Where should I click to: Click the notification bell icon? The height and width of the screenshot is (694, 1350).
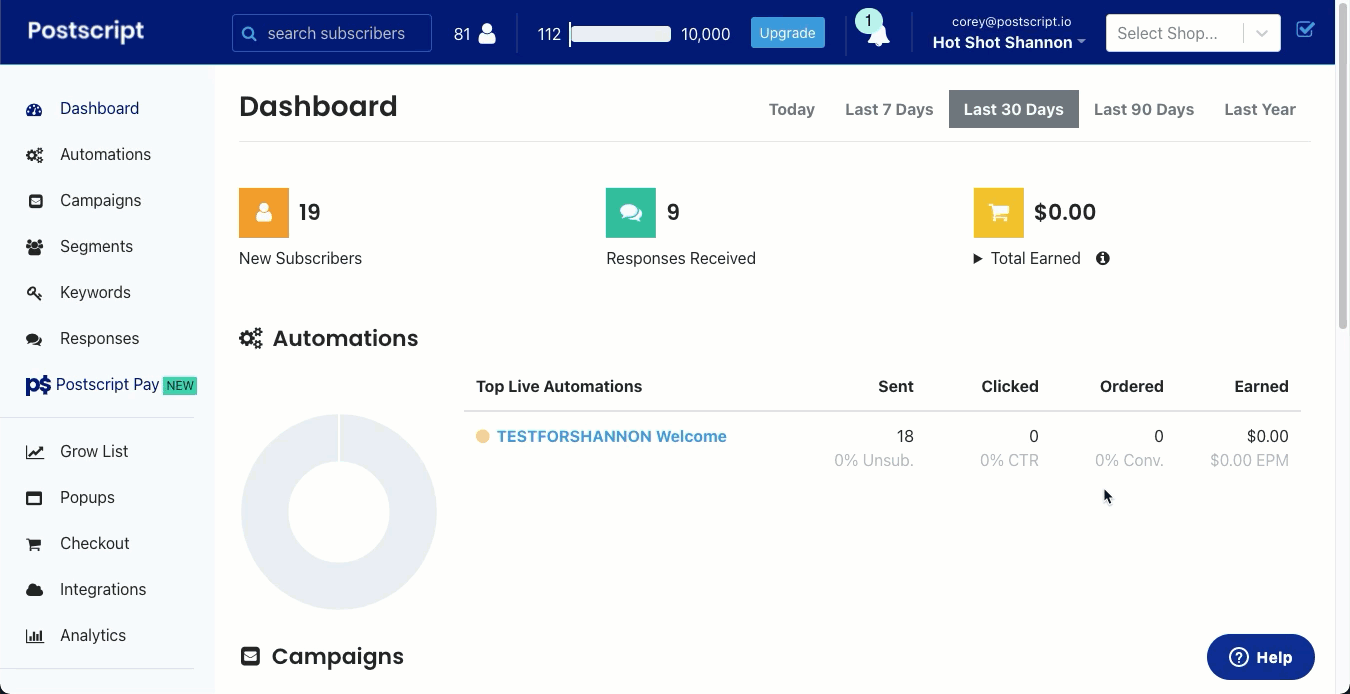(878, 36)
